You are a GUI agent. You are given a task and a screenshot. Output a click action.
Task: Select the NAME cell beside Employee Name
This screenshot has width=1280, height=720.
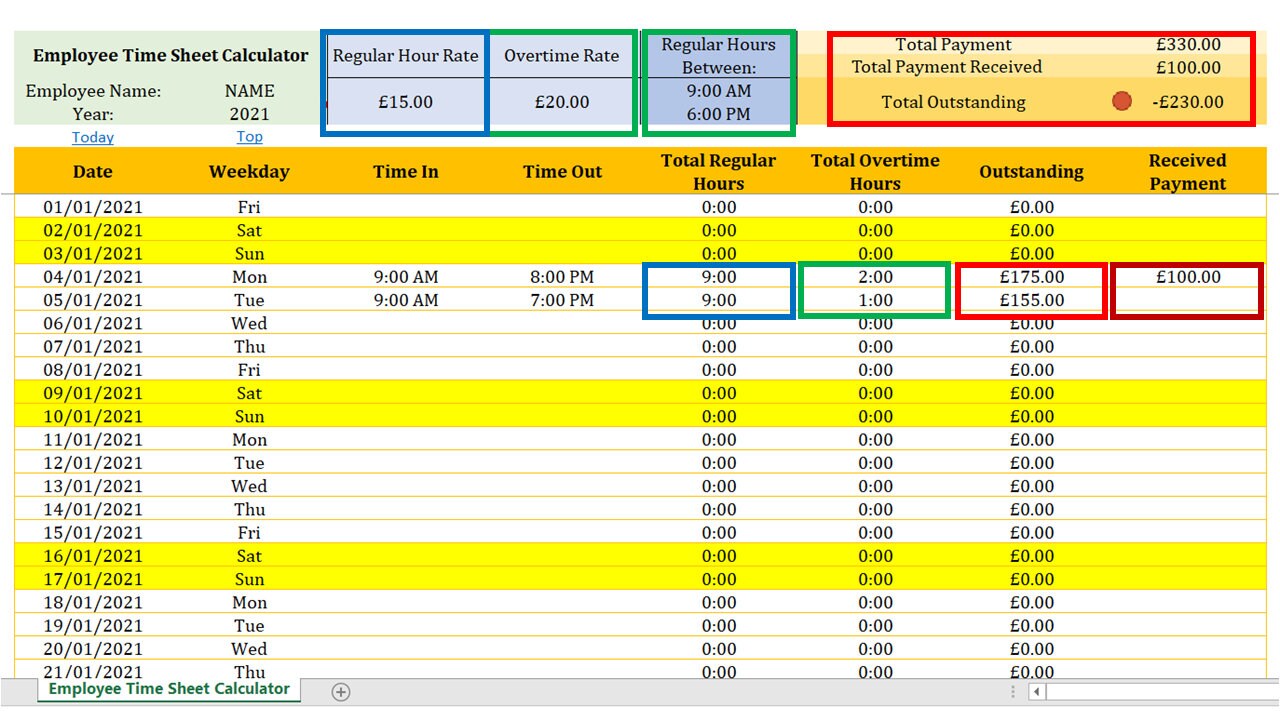coord(249,90)
